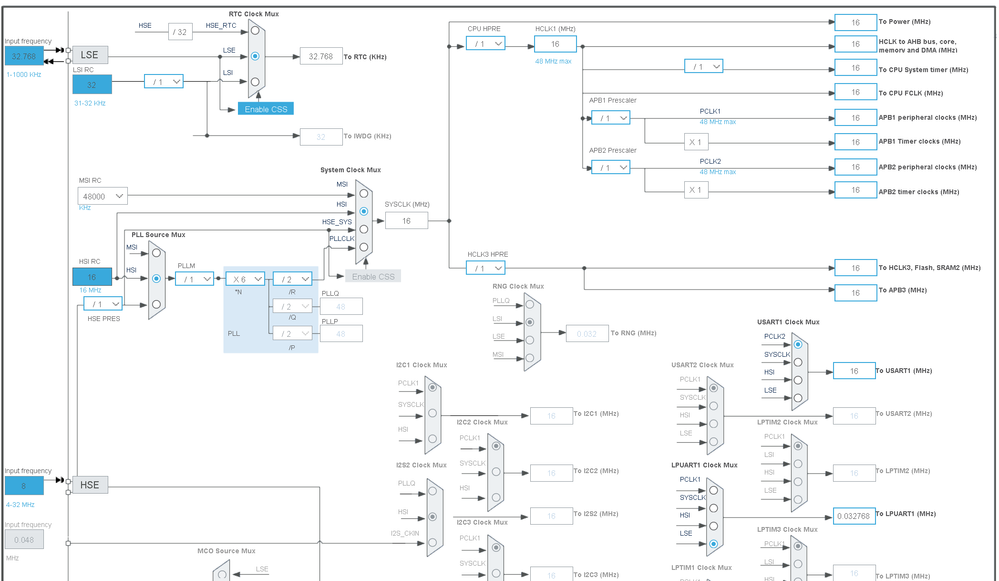Click the RTC Clock Mux label
Screen dimensions: 999x581
[254, 13]
